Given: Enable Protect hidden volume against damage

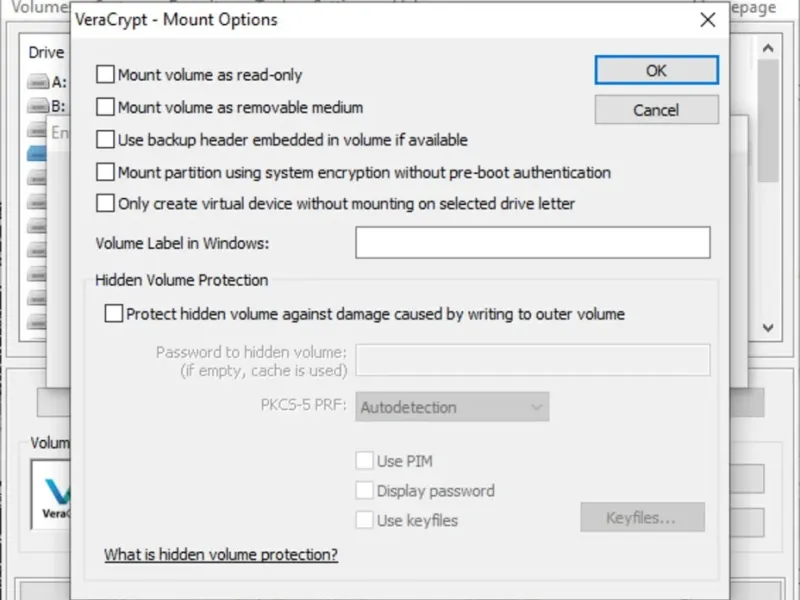Looking at the screenshot, I should 113,314.
